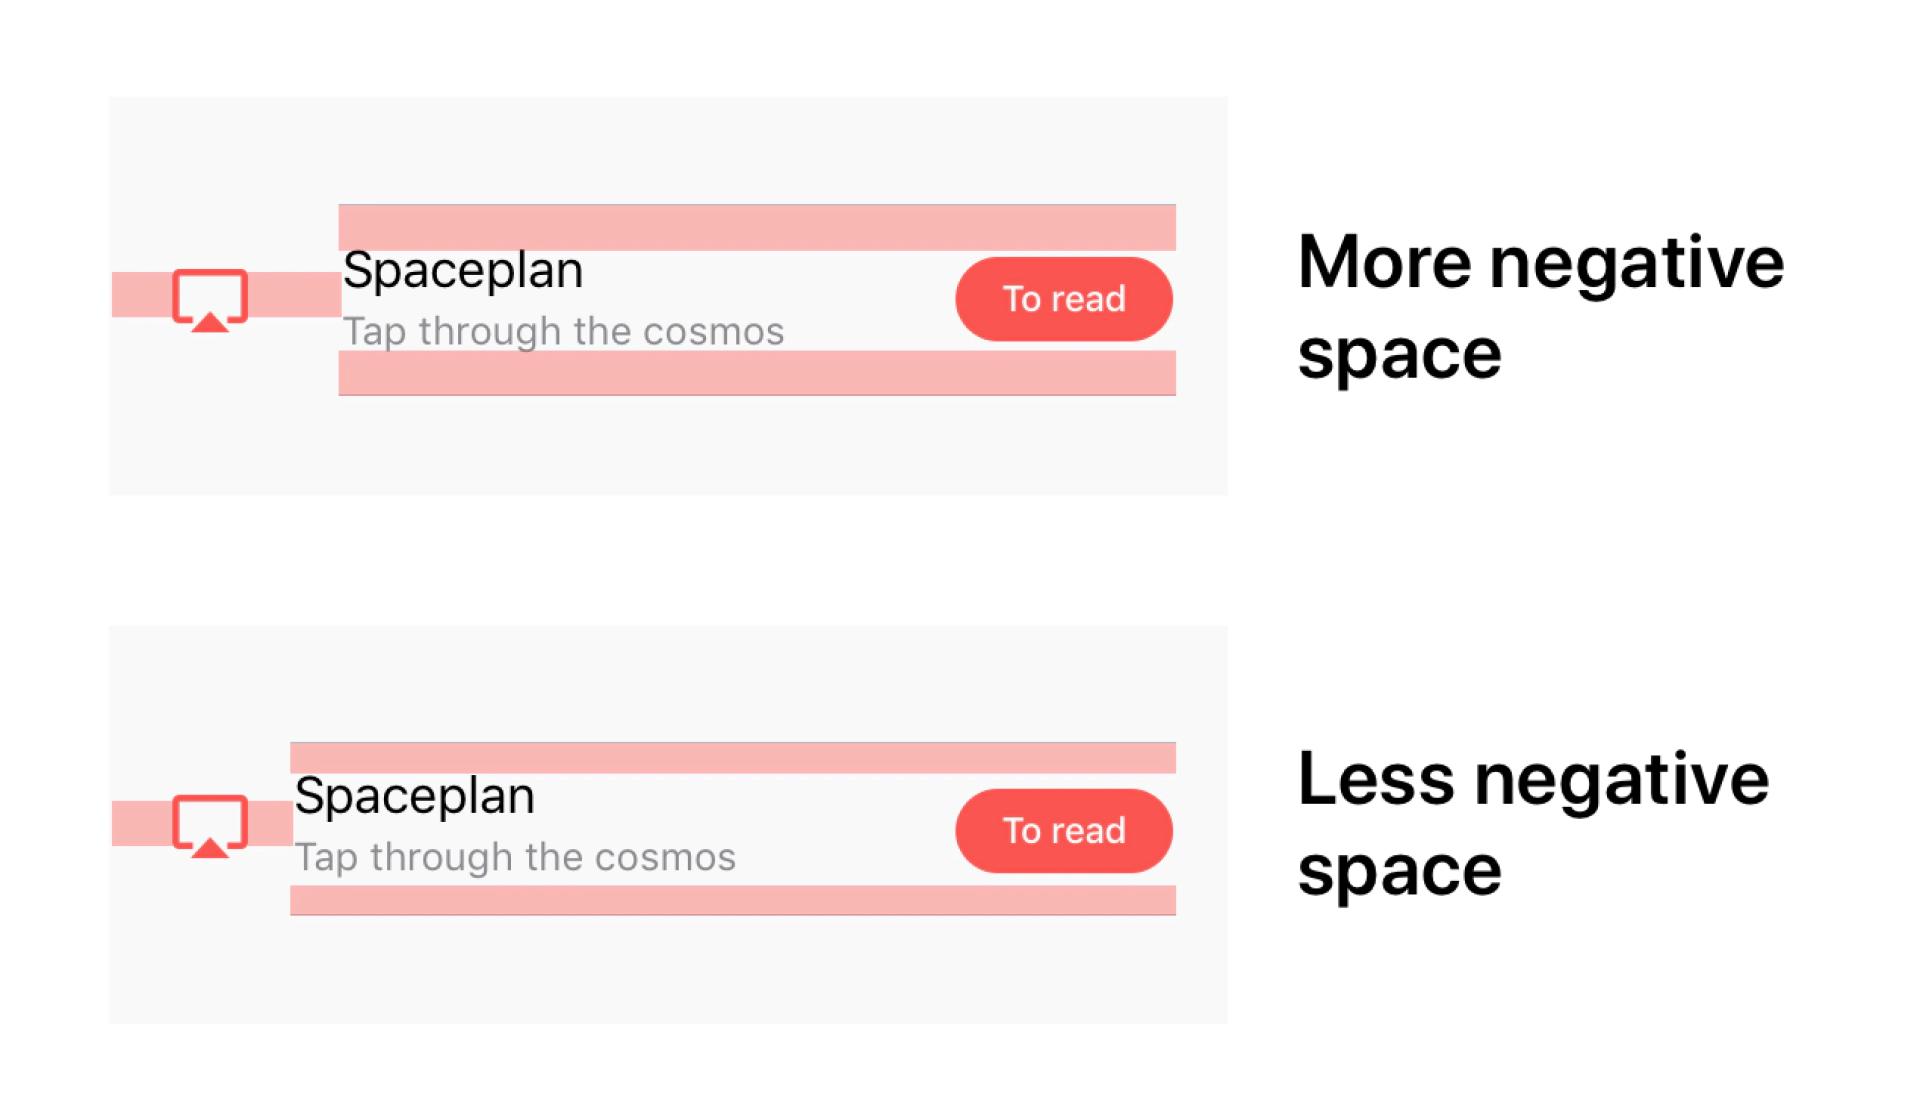This screenshot has width=1920, height=1109.
Task: Click 'Tap through the cosmos' subtitle in top card
Action: coord(565,331)
